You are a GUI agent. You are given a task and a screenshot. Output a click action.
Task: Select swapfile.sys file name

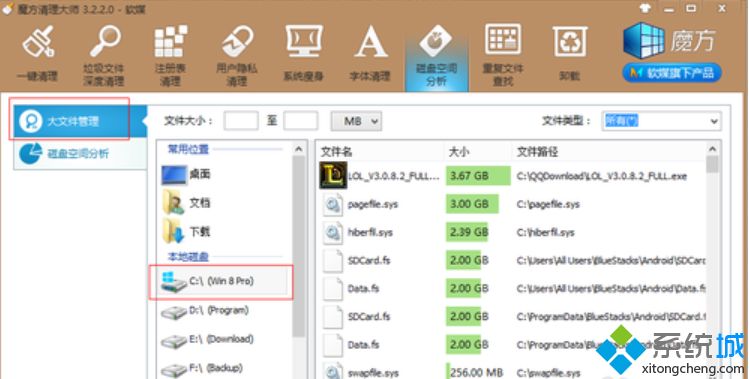[374, 373]
